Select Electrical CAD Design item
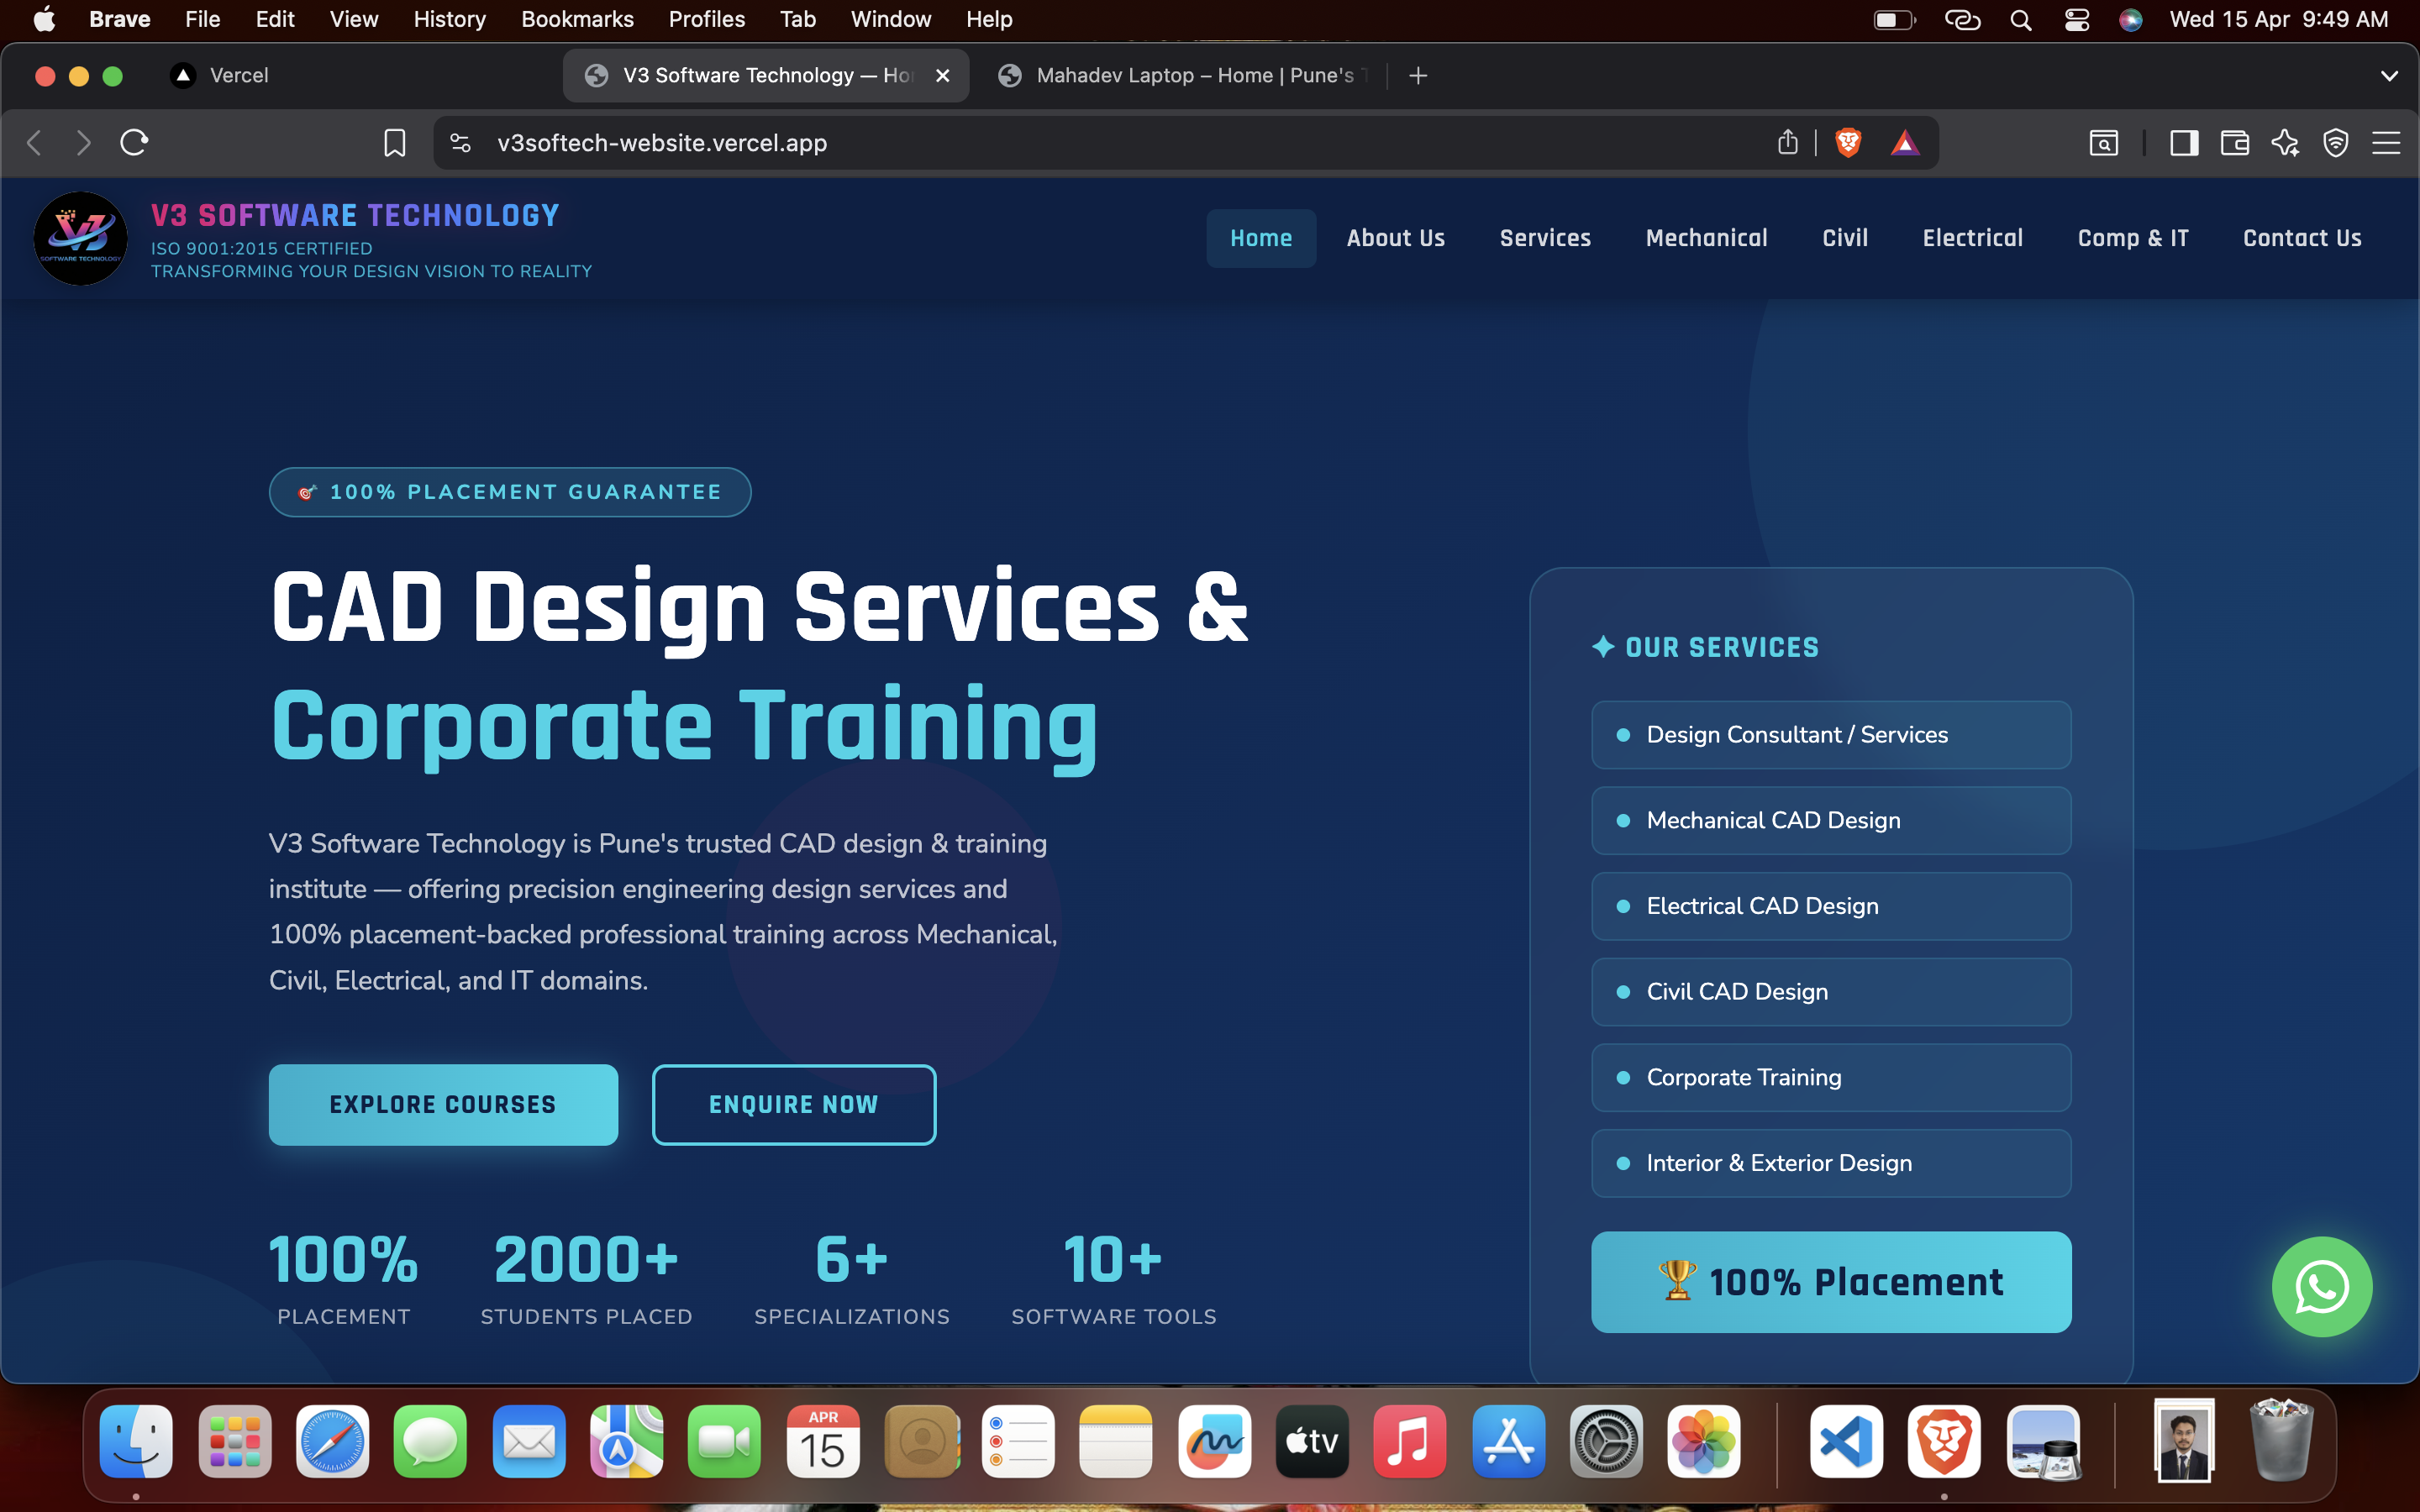 pos(1831,906)
